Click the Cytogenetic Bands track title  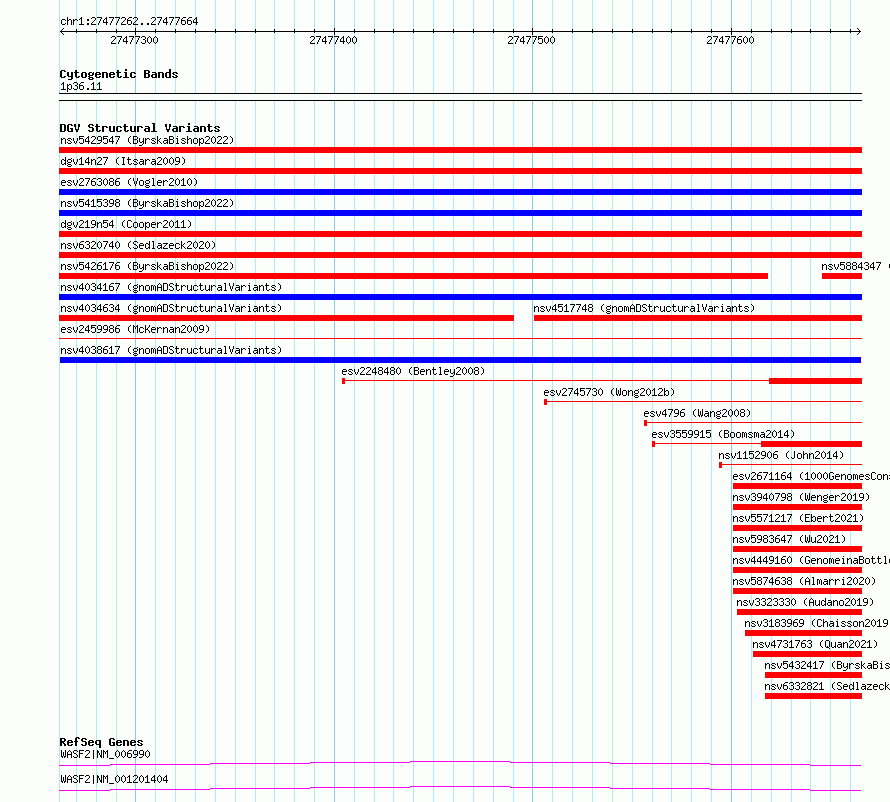(x=119, y=74)
